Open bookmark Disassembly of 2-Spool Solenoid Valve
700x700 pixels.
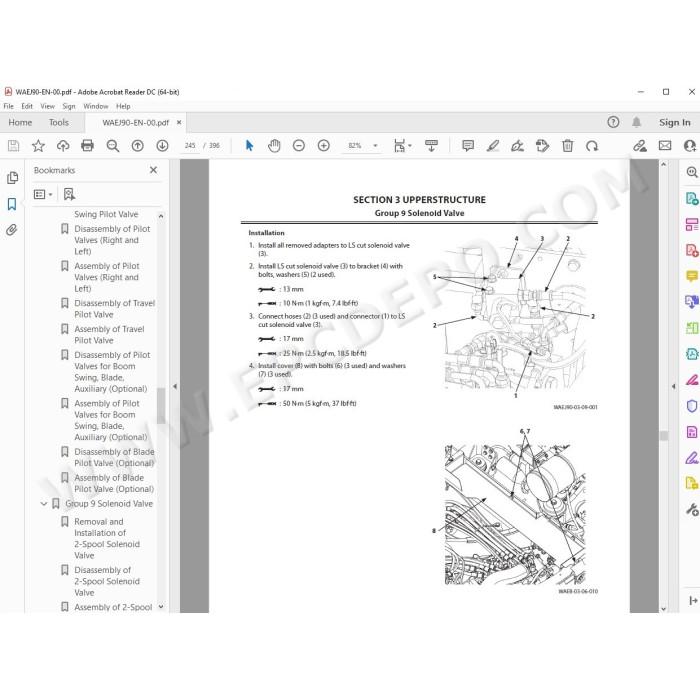pos(107,581)
